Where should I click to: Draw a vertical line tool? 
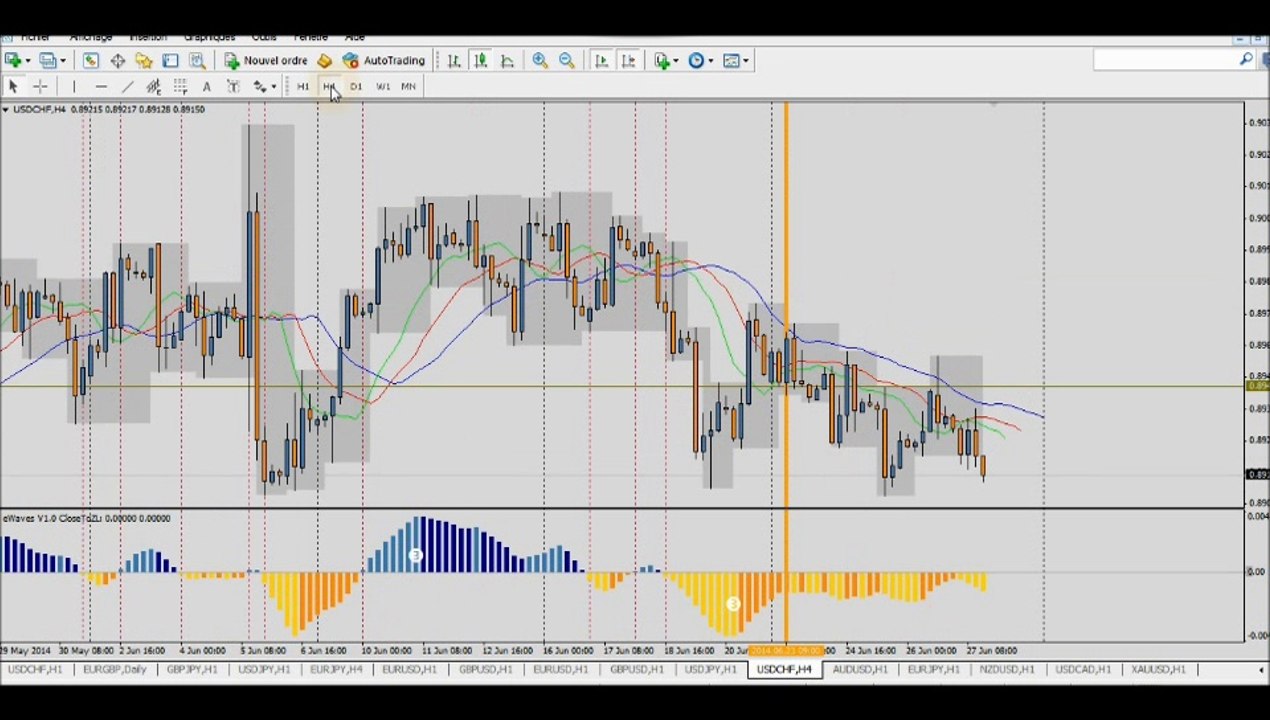[x=74, y=87]
